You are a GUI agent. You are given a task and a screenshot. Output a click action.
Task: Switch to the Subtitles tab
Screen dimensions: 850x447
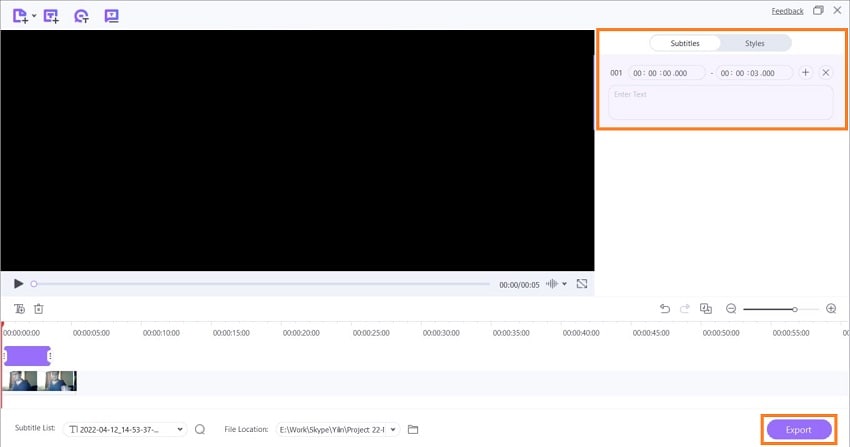click(685, 43)
